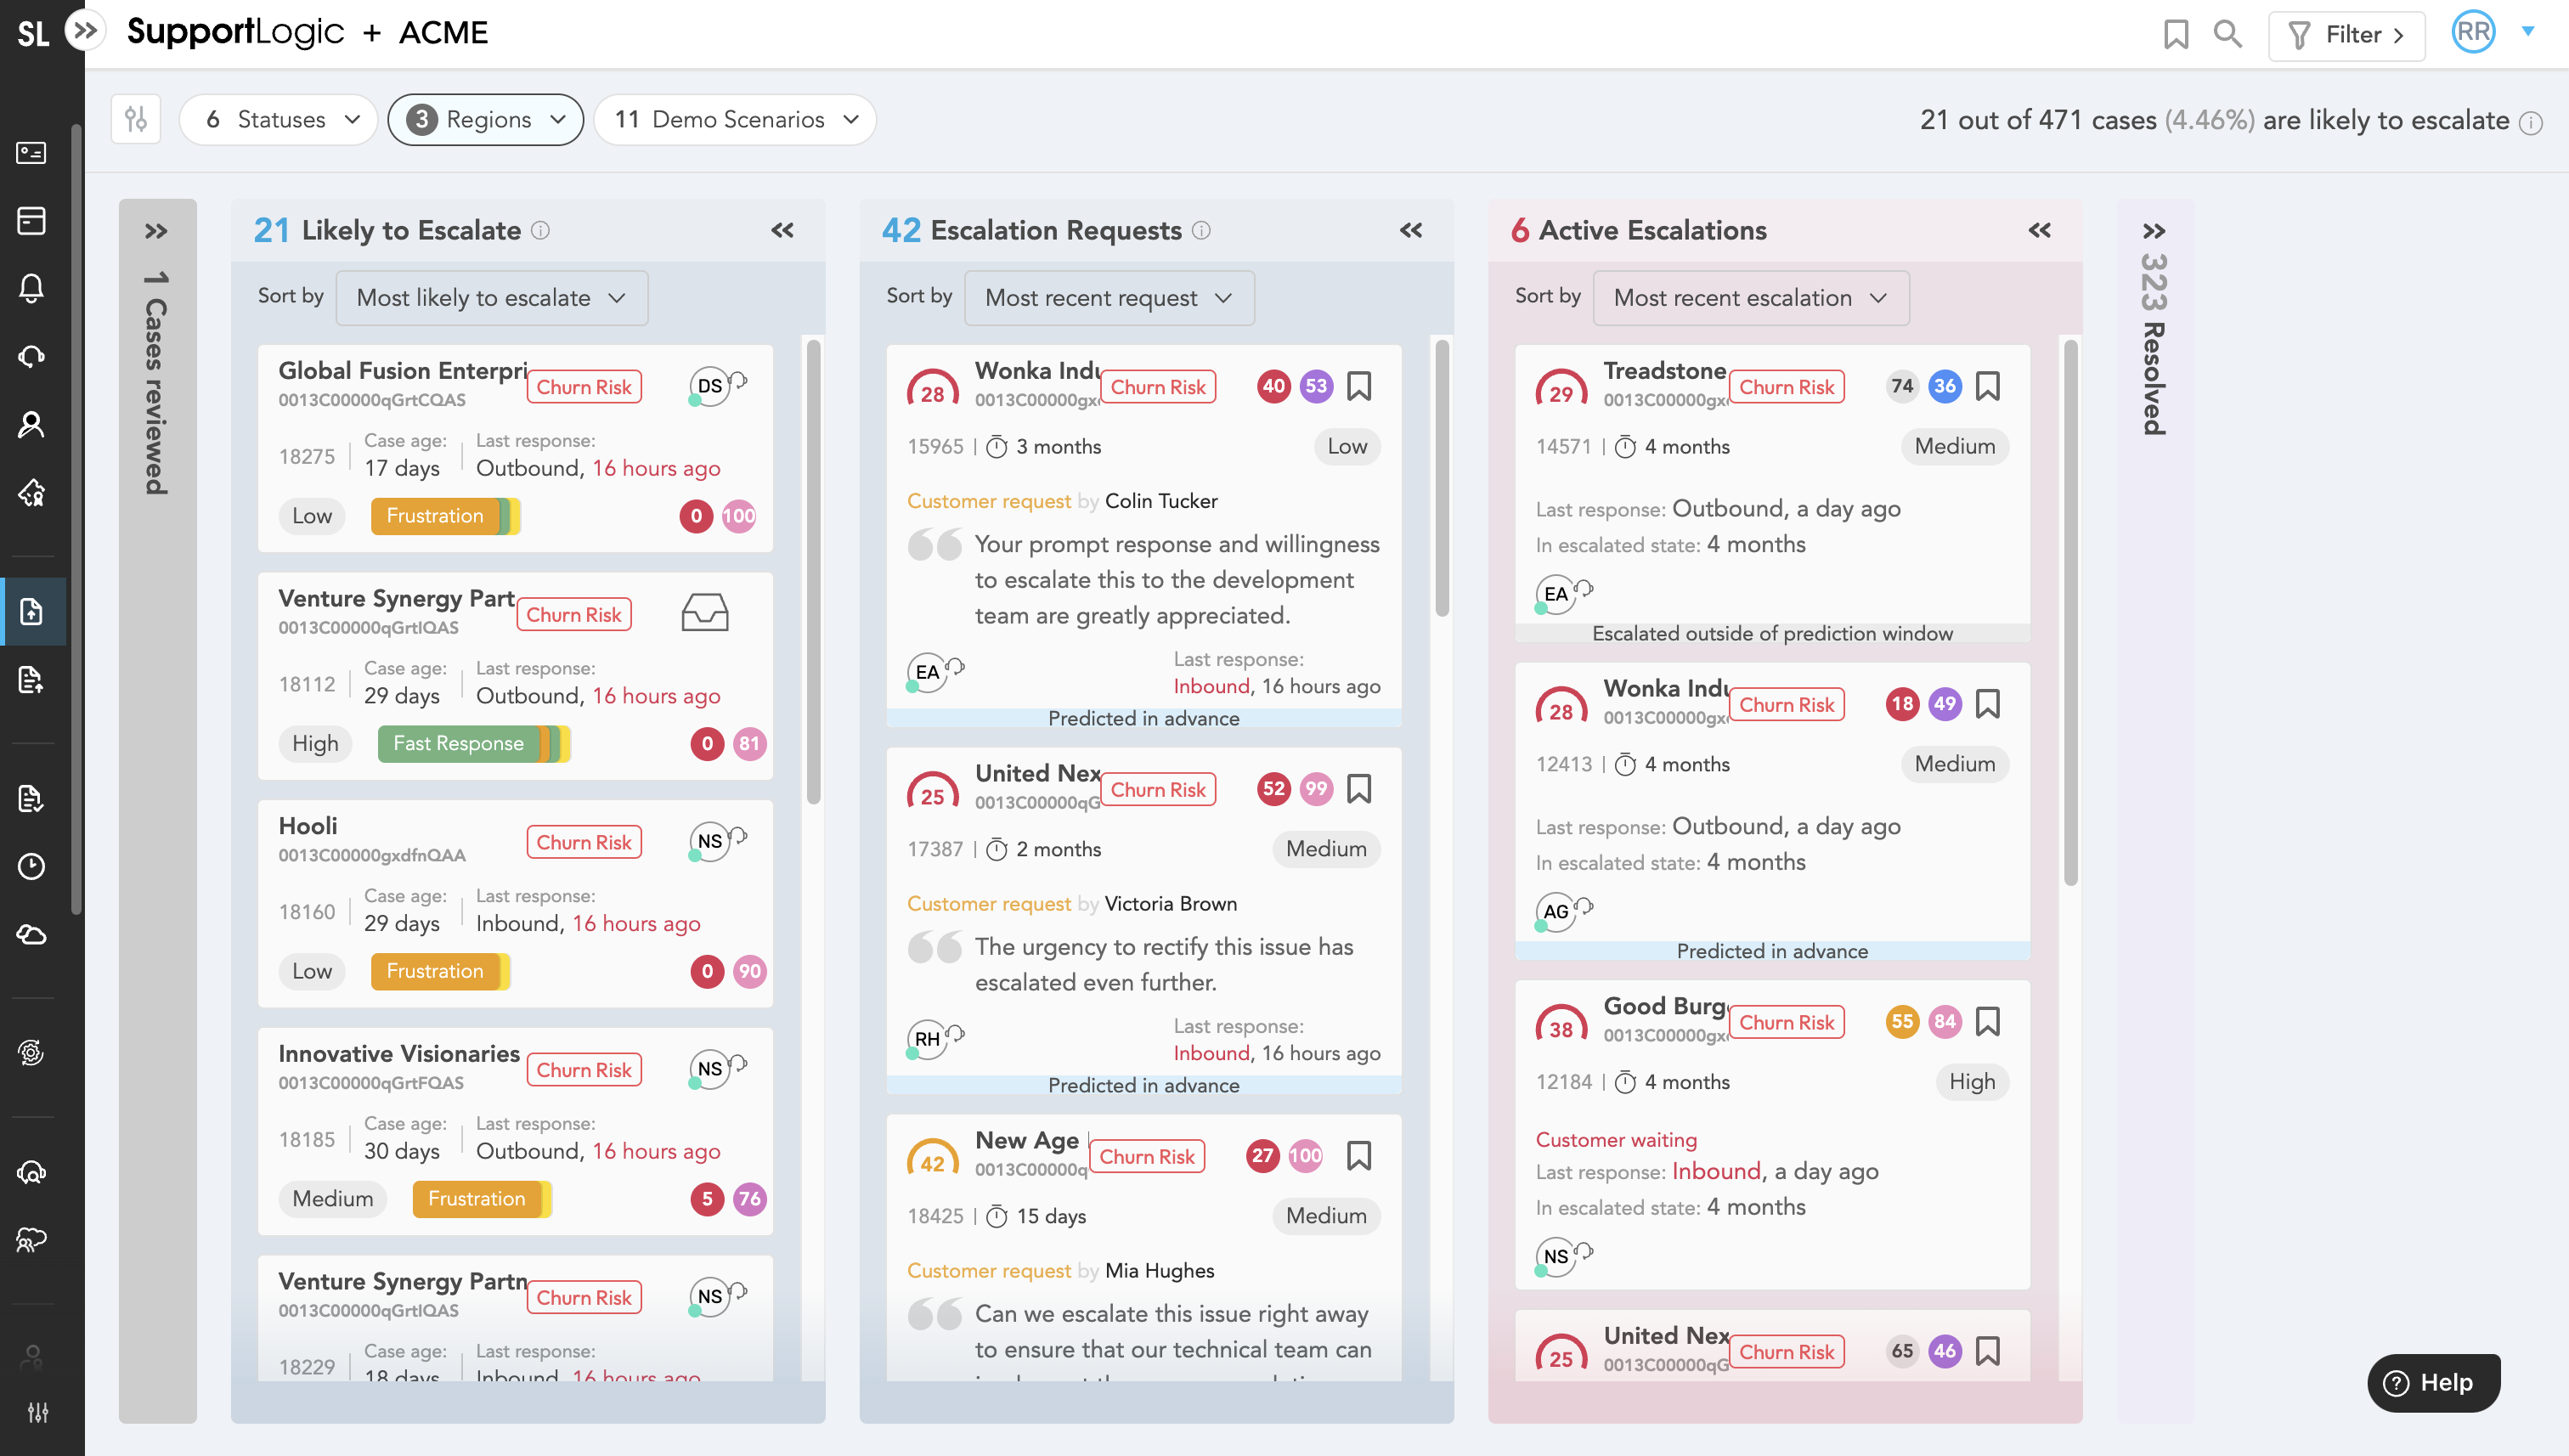The image size is (2569, 1456).
Task: Open the agent headset icon in sidebar
Action: click(x=32, y=357)
